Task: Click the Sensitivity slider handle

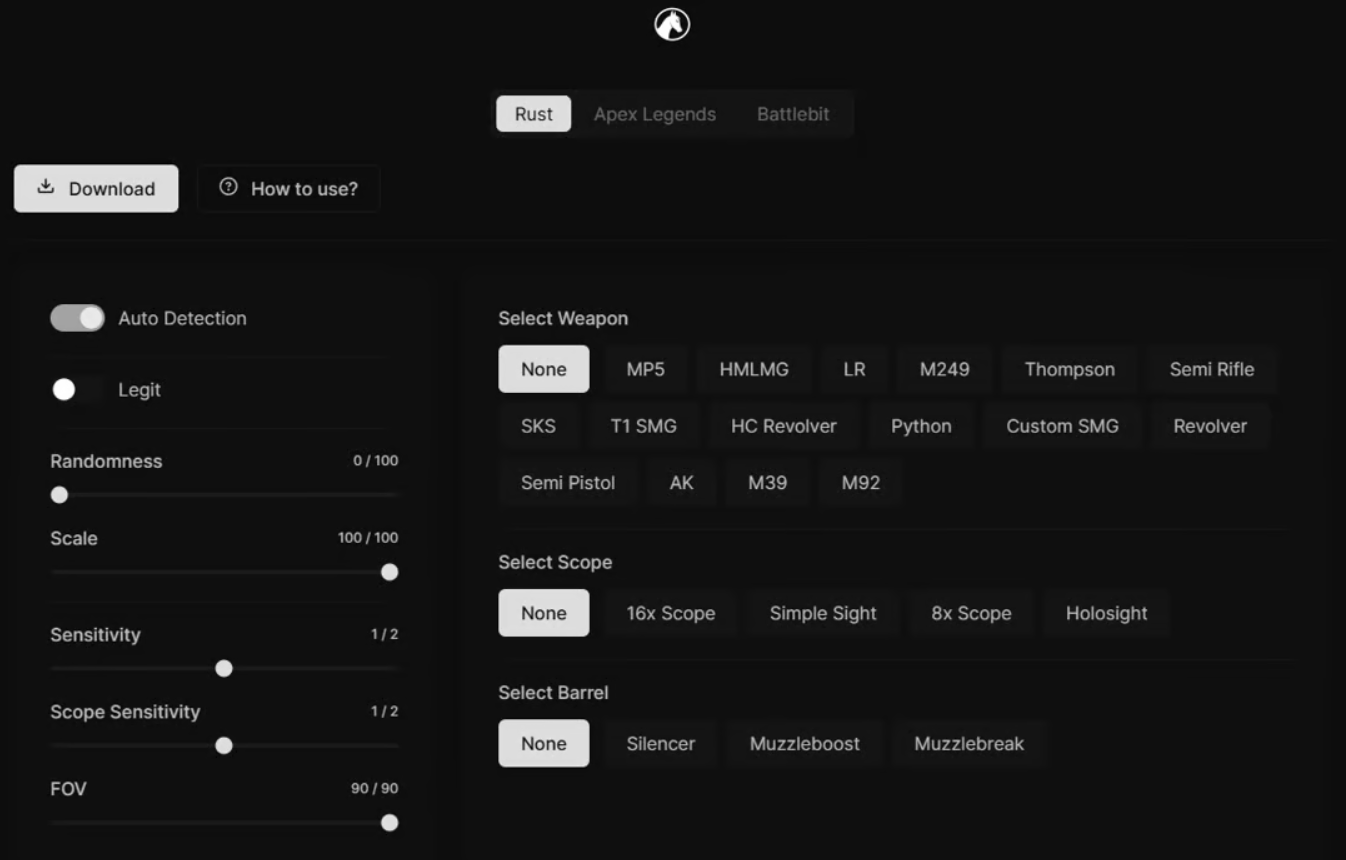Action: 224,668
